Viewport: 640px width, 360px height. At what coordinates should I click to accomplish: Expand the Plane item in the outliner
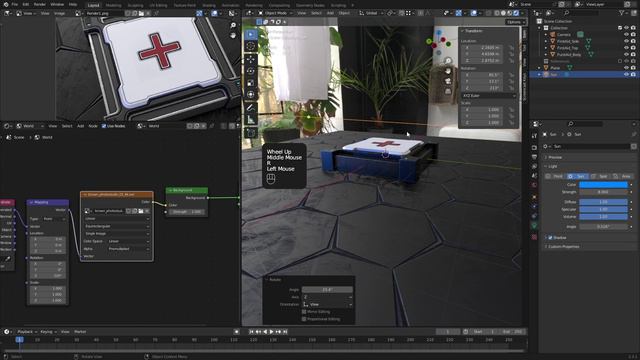tap(540, 68)
